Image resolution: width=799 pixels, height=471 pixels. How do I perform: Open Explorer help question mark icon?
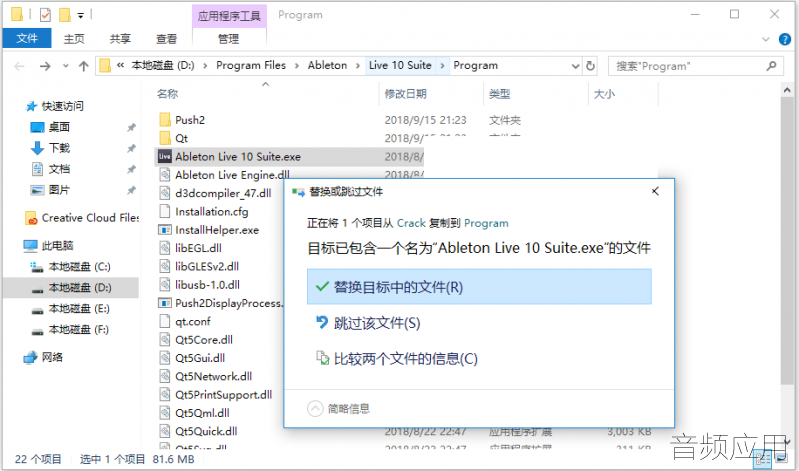pos(785,39)
